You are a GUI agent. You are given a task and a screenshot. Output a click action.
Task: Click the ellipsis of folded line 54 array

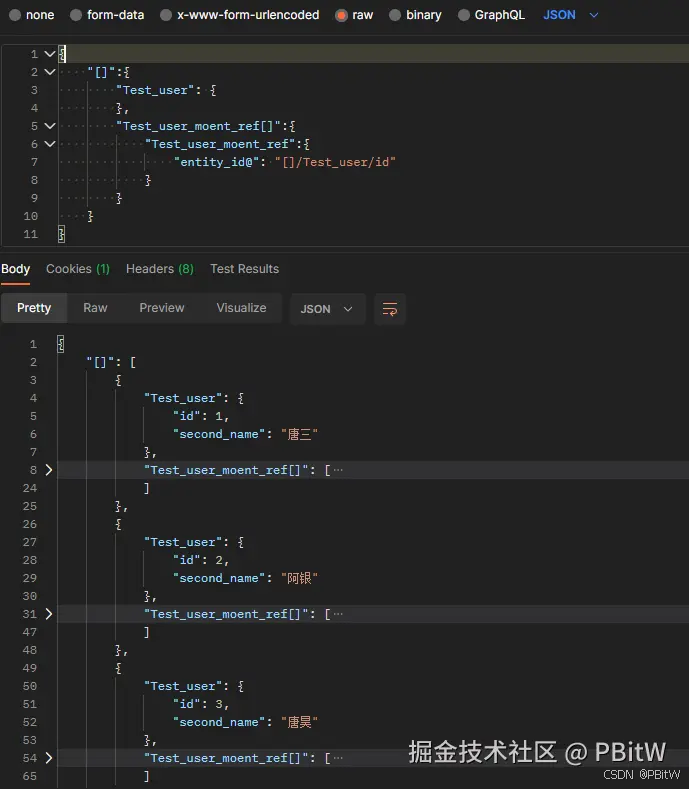coord(338,758)
